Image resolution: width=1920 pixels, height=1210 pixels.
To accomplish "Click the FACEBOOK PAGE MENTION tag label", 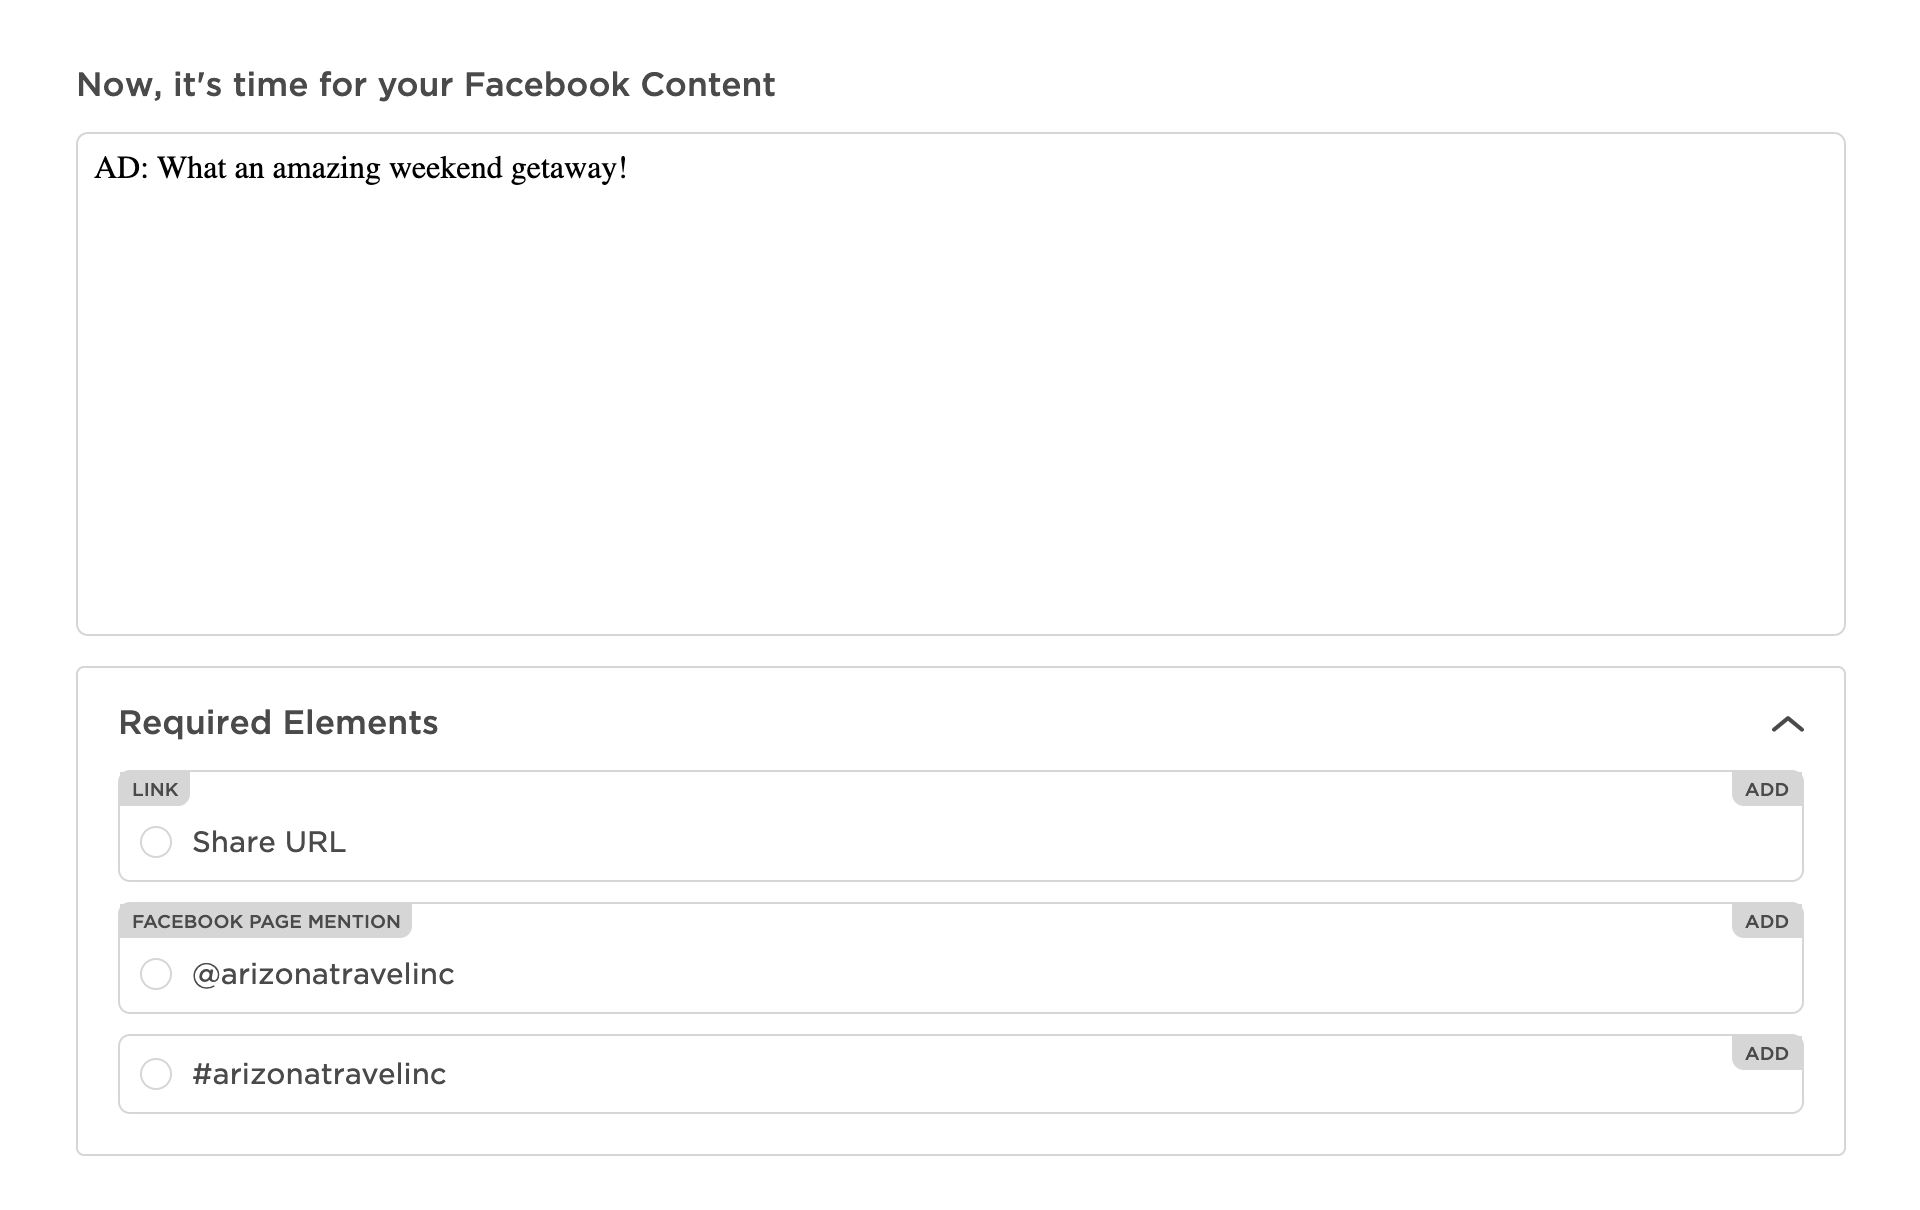I will (x=266, y=921).
